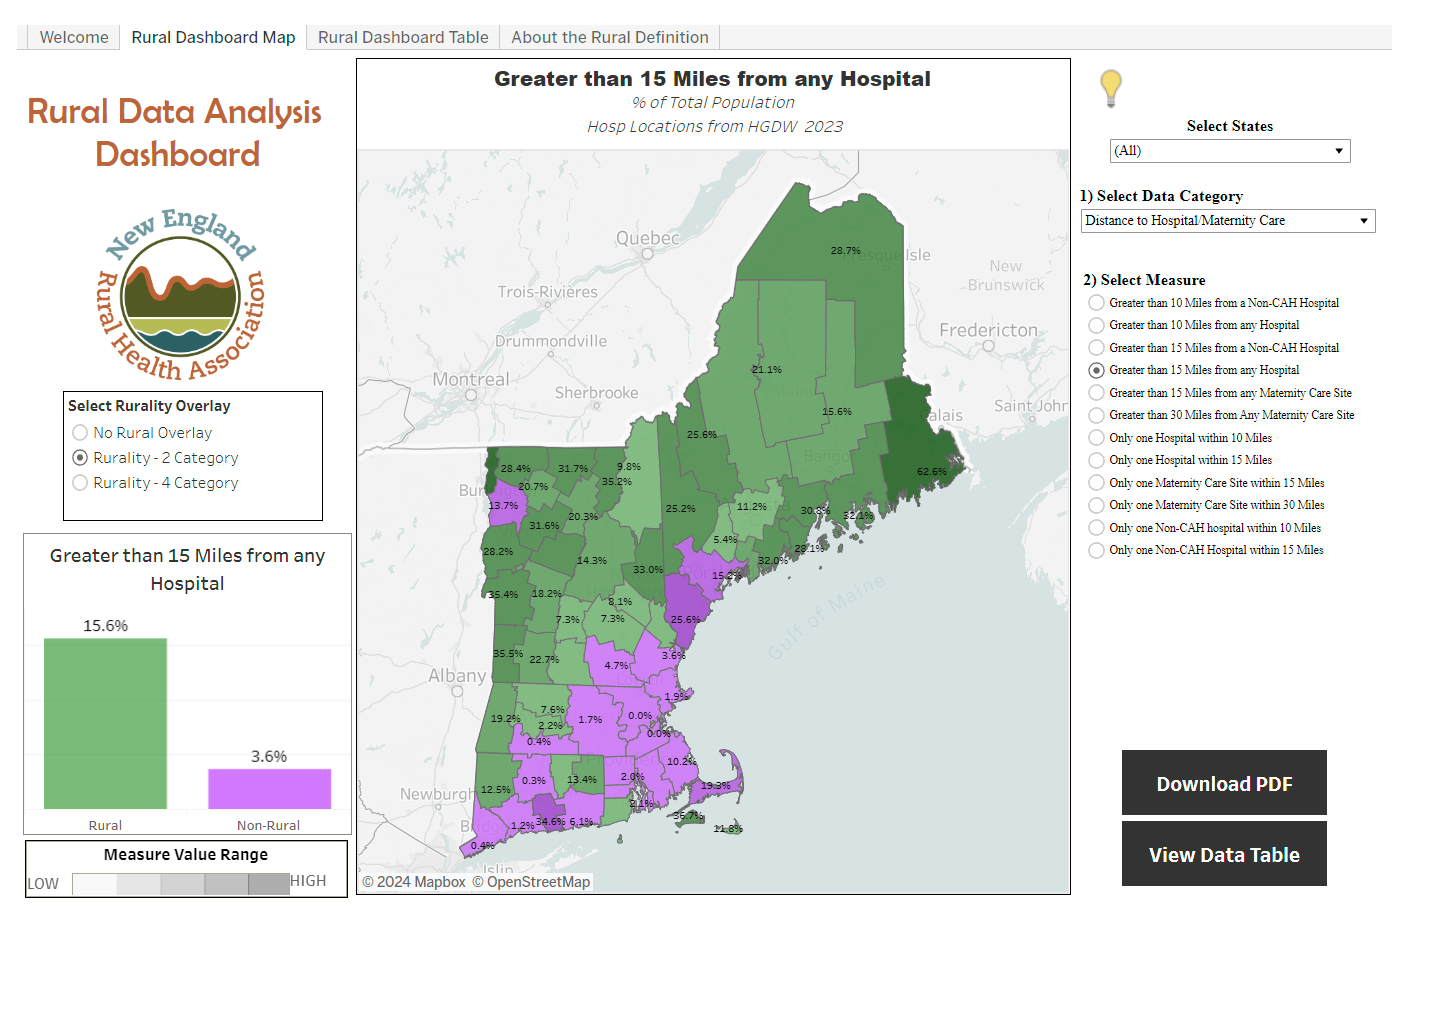Viewport: 1447px width, 1032px height.
Task: Click the green Rural bar in the chart
Action: click(x=105, y=725)
